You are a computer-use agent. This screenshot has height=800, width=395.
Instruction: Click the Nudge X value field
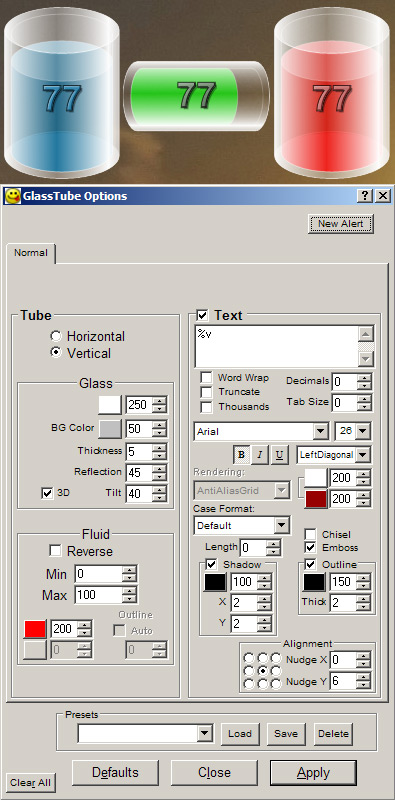click(344, 660)
